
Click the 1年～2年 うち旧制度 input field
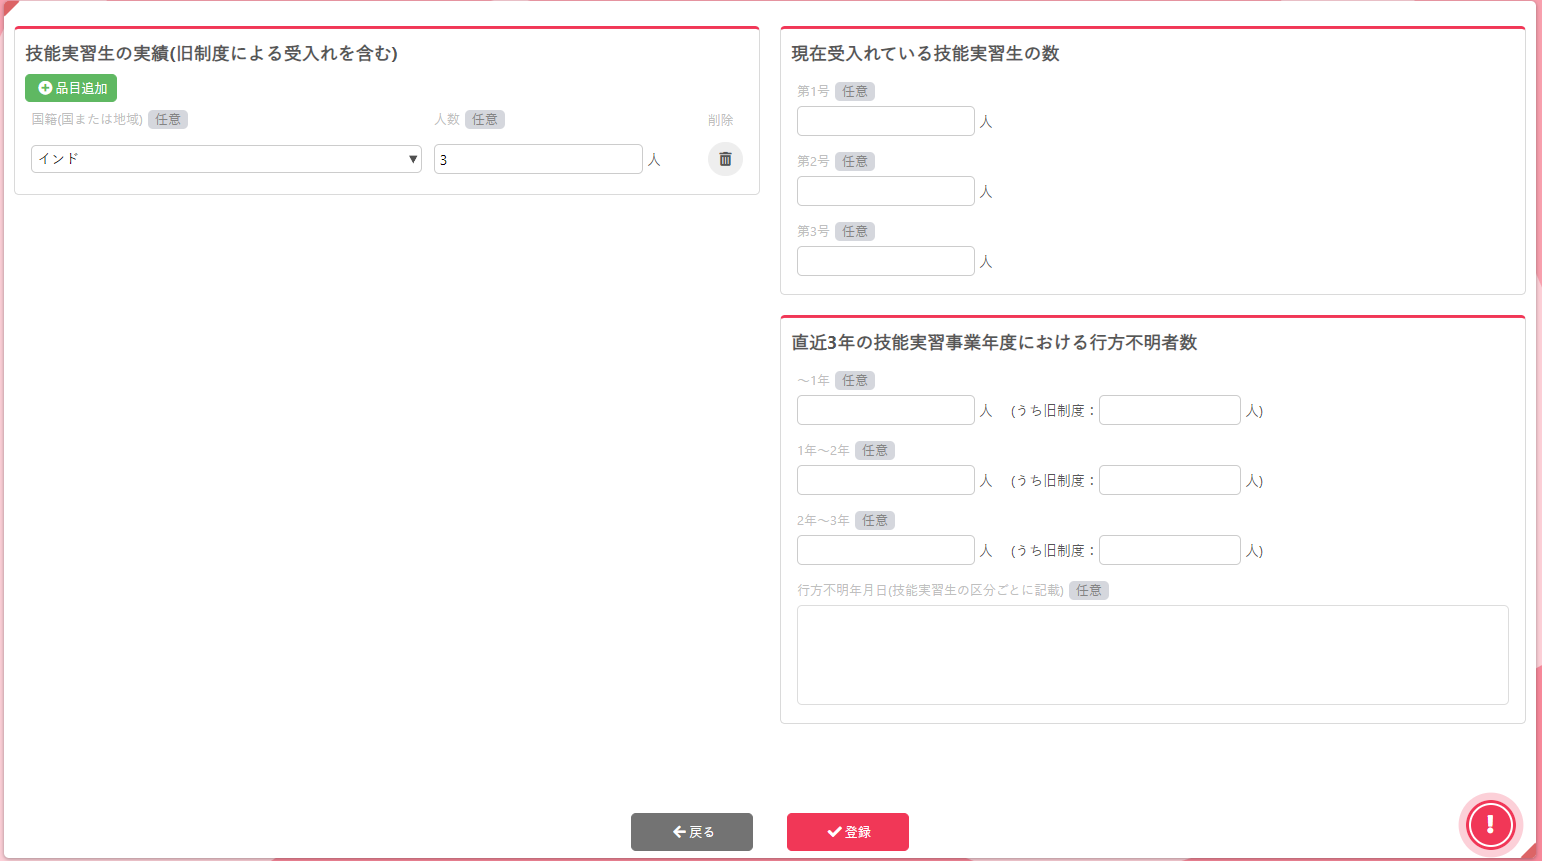(x=1169, y=480)
